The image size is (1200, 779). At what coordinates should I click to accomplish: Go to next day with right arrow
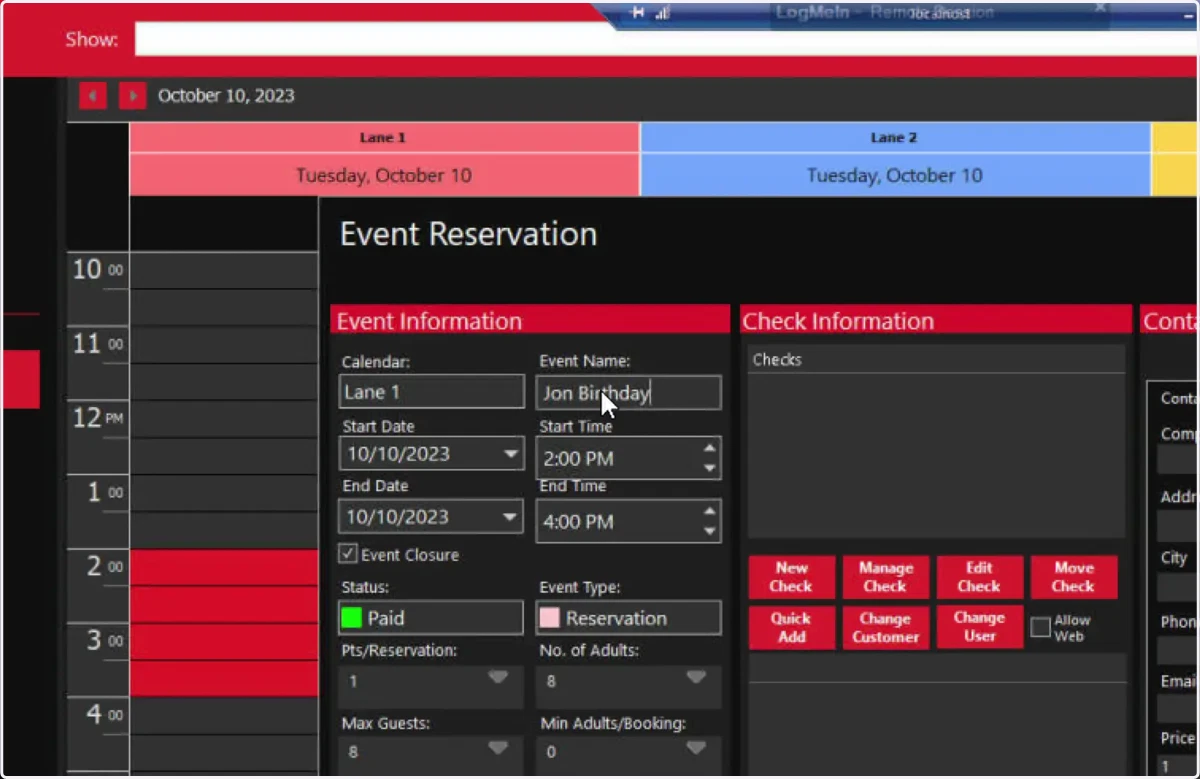(132, 96)
